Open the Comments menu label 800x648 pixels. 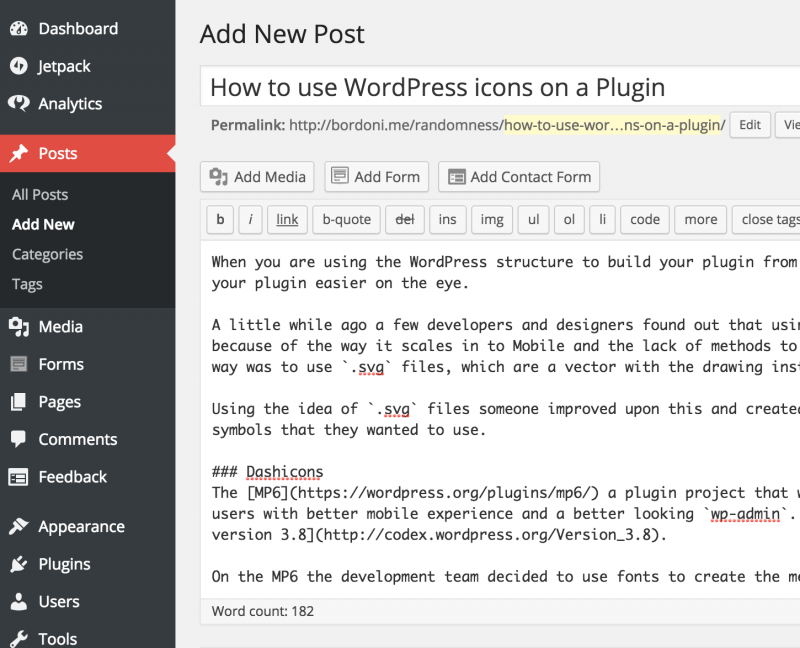78,439
